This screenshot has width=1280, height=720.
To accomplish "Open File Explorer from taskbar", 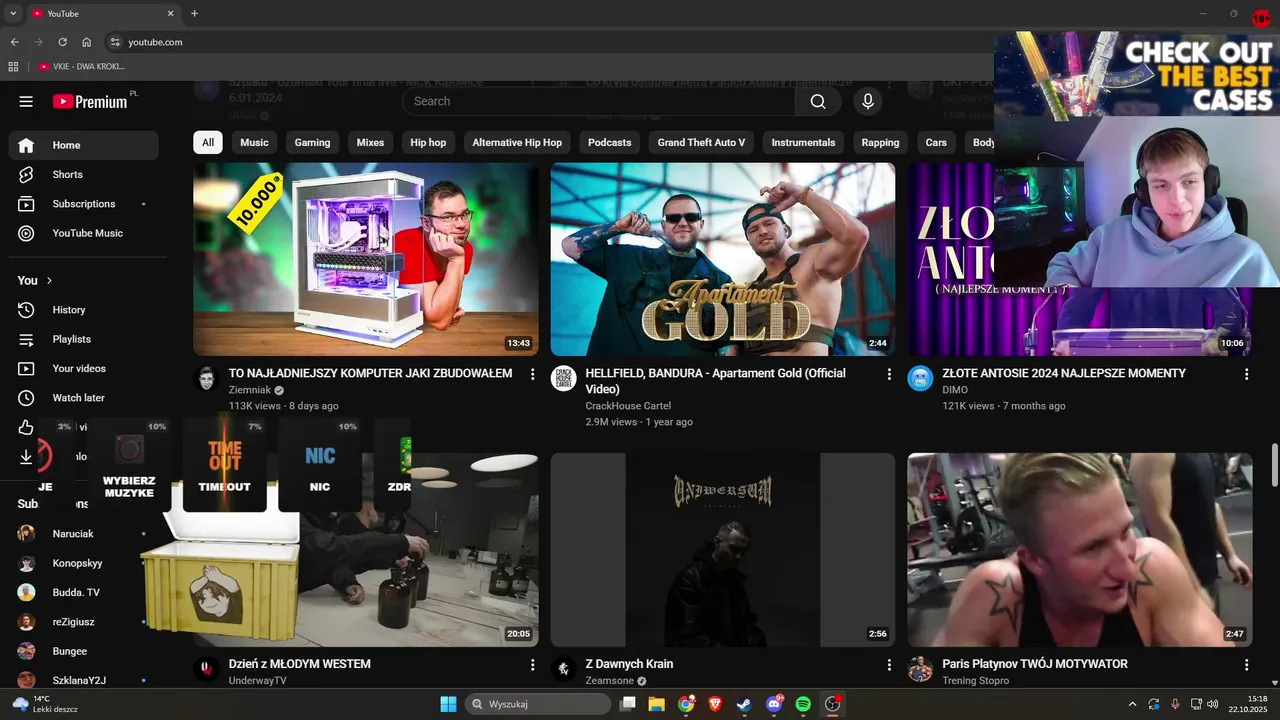I will [x=656, y=704].
